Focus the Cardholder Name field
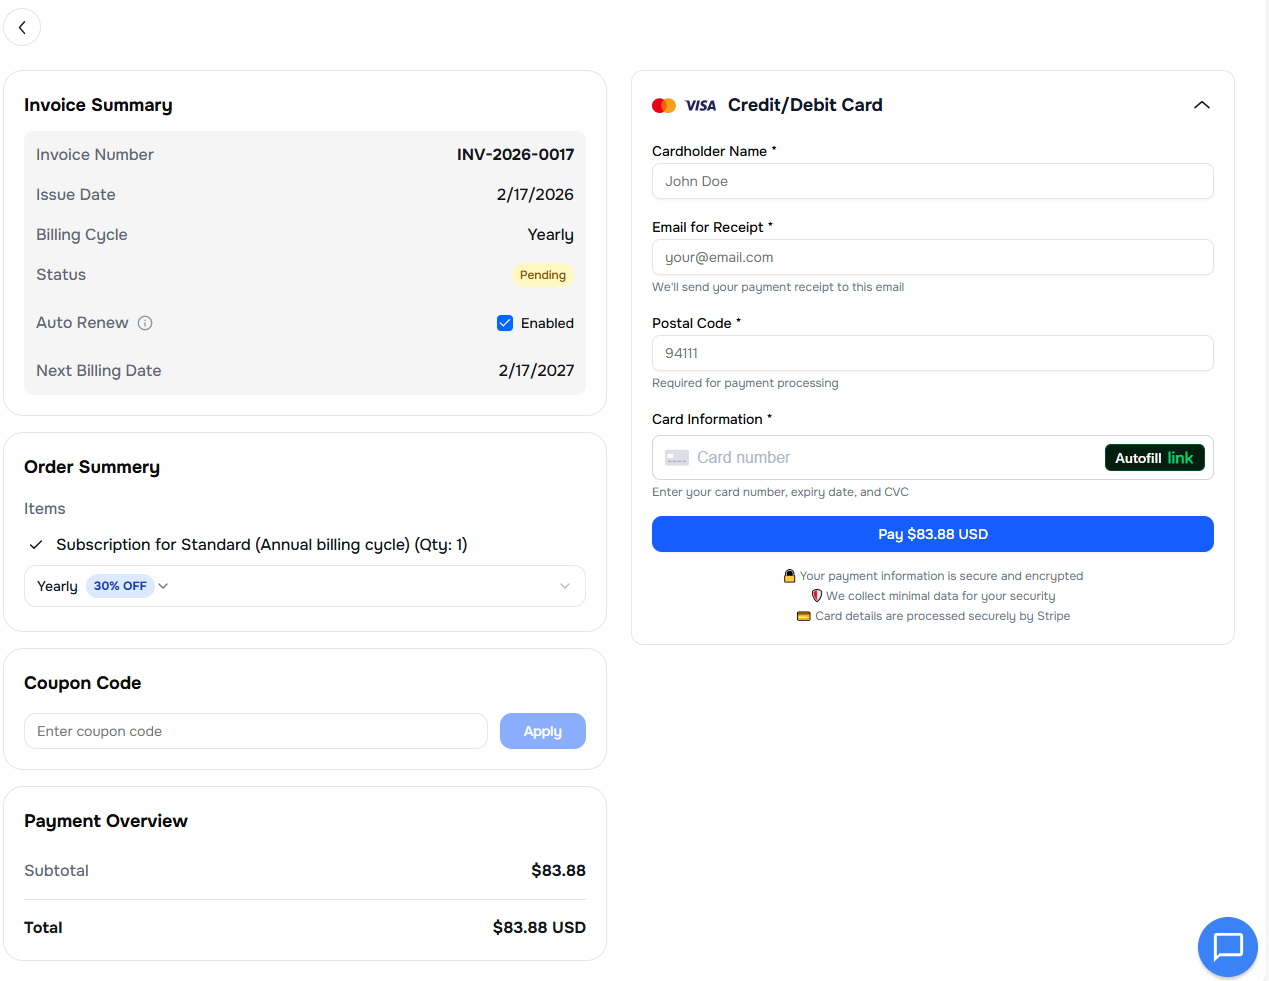1269x981 pixels. tap(932, 181)
